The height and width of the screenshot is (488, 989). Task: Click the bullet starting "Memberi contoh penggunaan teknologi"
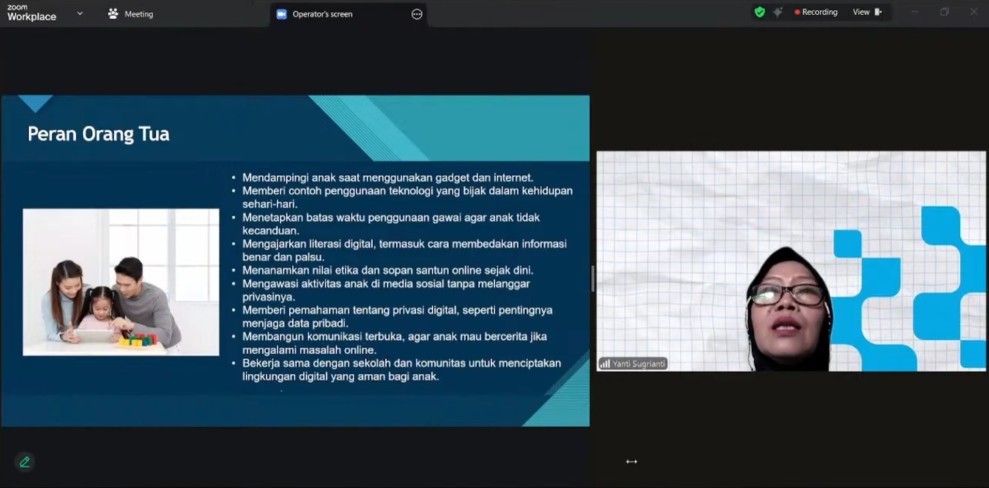(407, 197)
